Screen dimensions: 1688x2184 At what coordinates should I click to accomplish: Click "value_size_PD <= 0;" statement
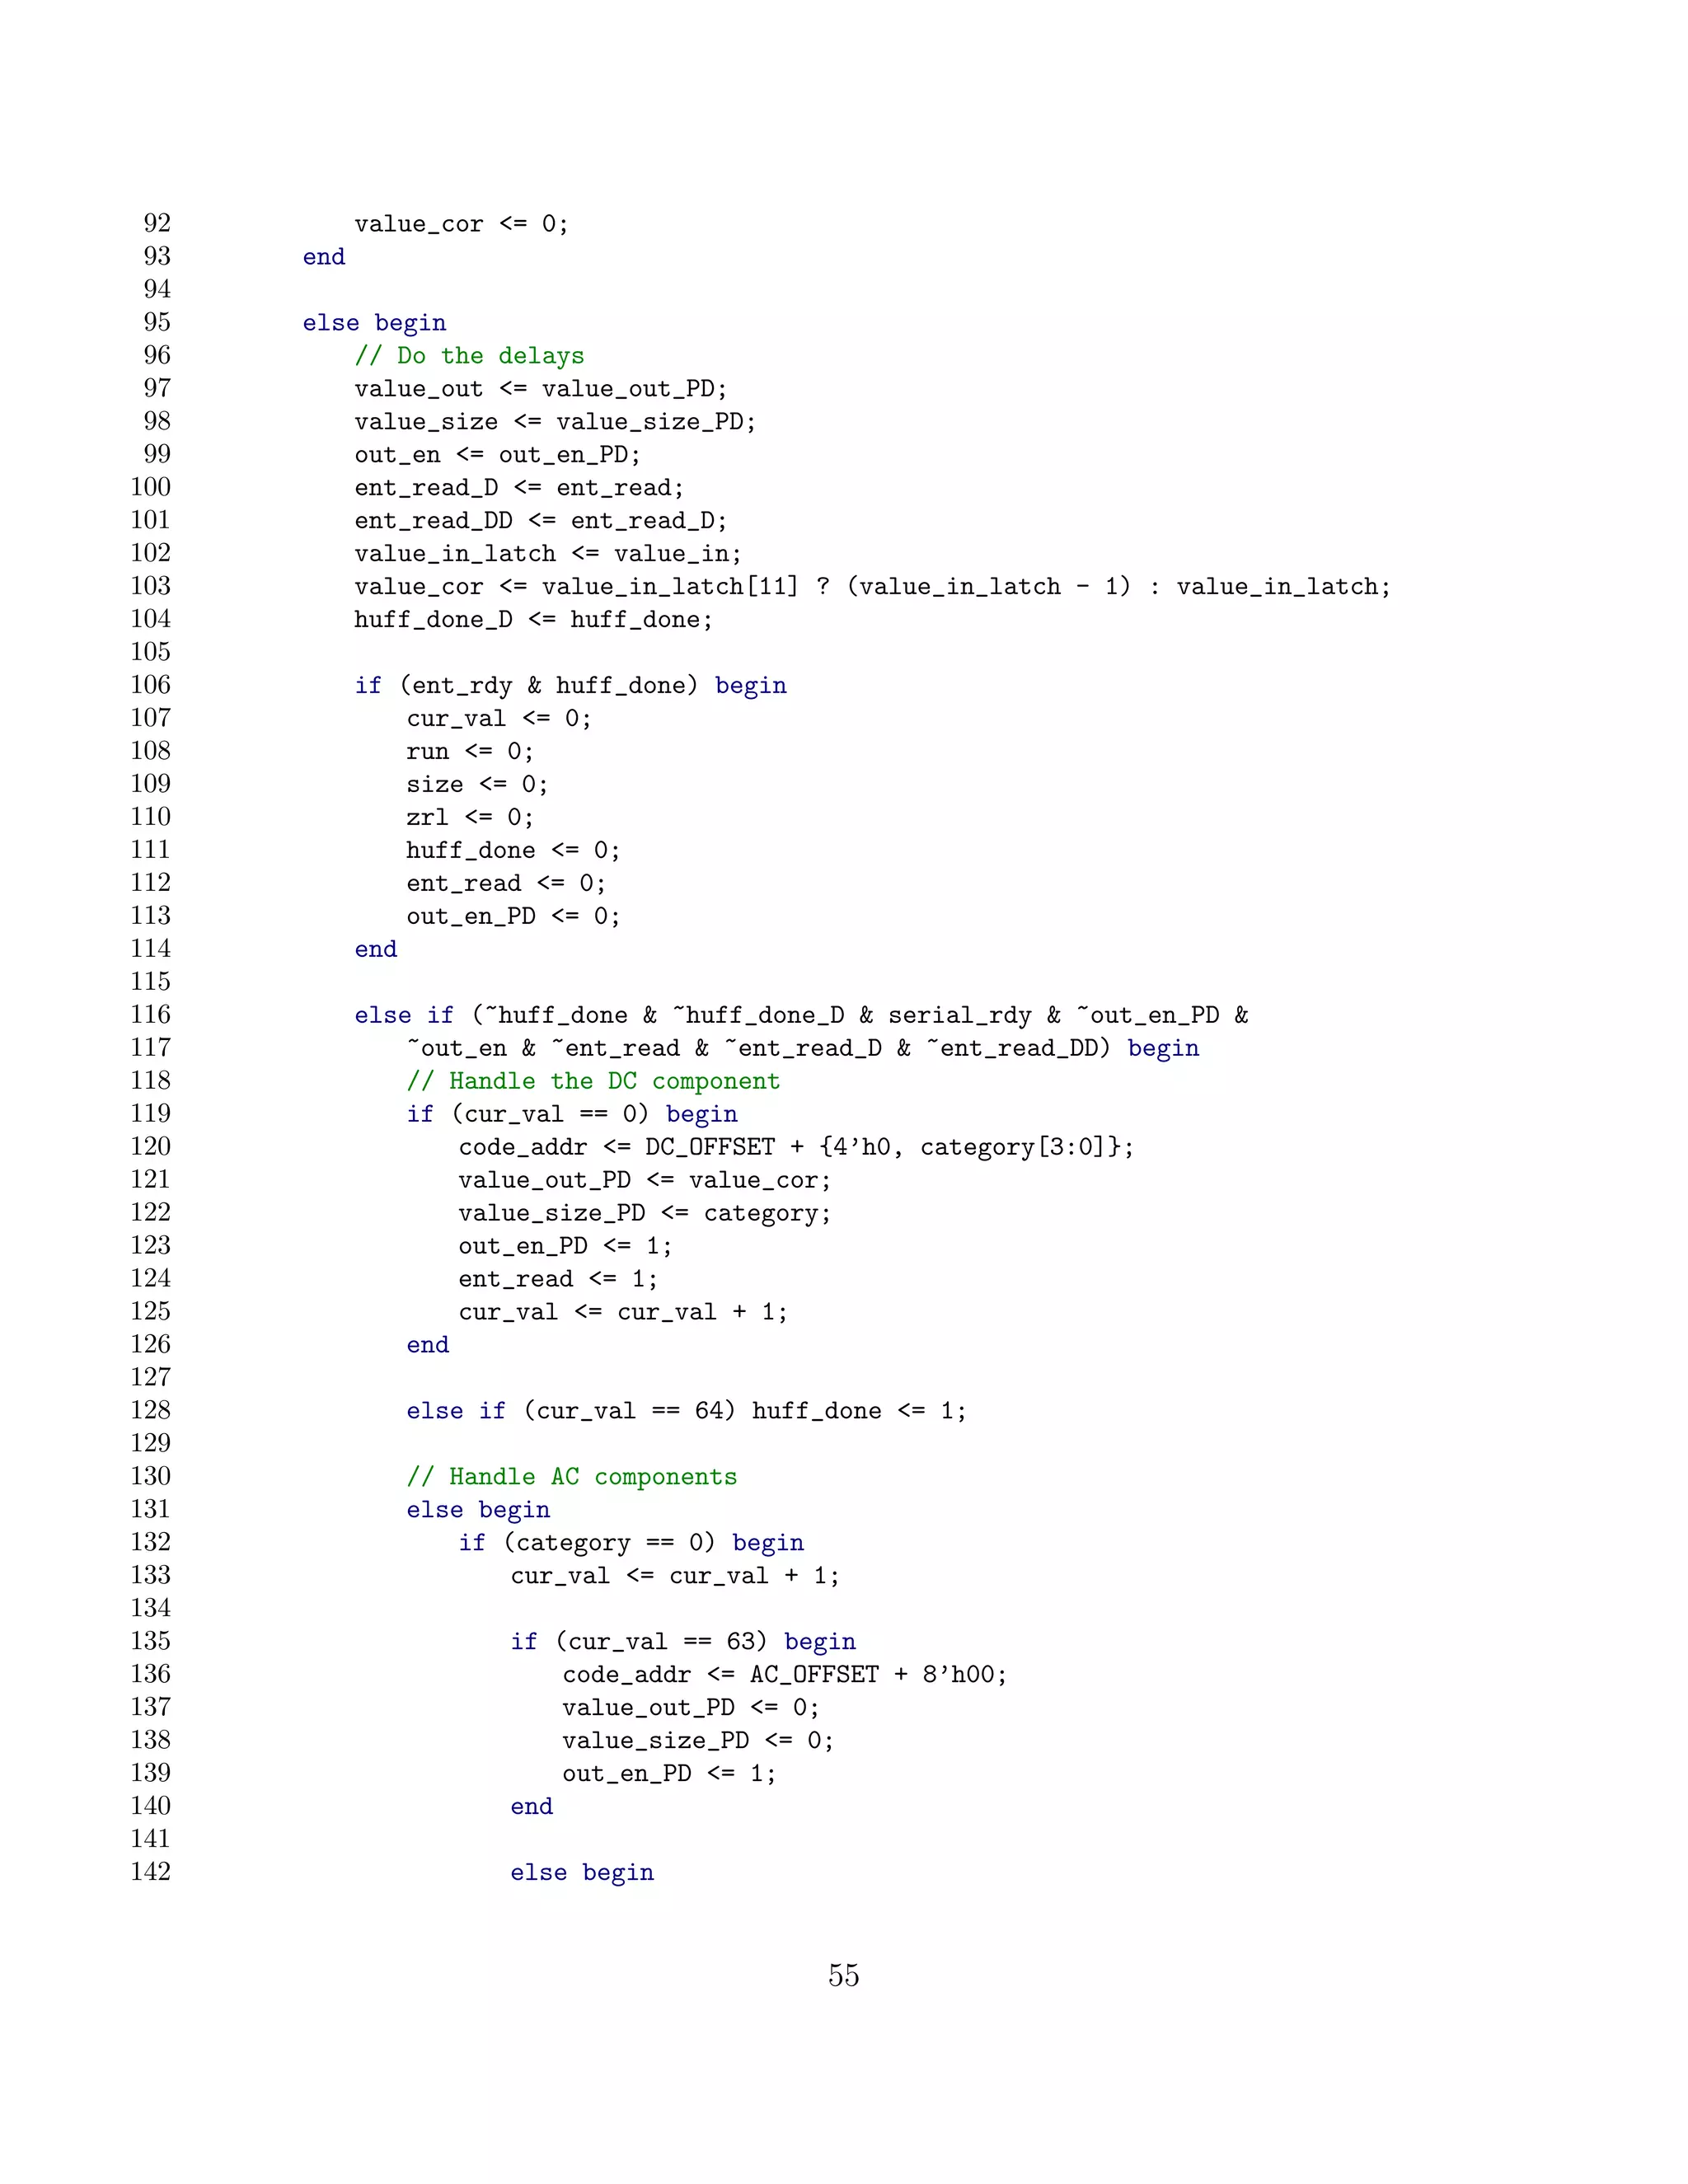coord(698,1742)
